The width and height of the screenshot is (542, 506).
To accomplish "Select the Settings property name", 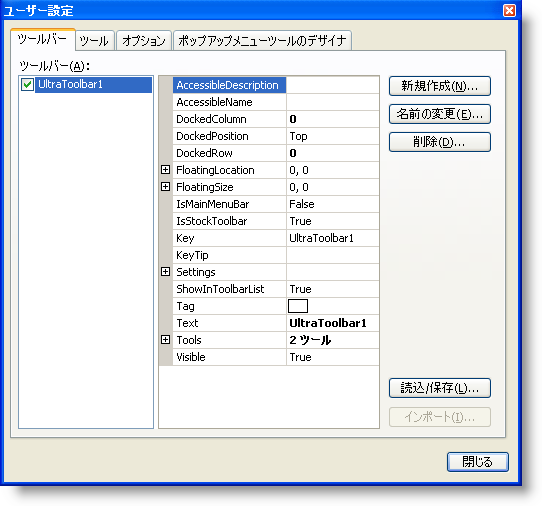I will (x=229, y=272).
